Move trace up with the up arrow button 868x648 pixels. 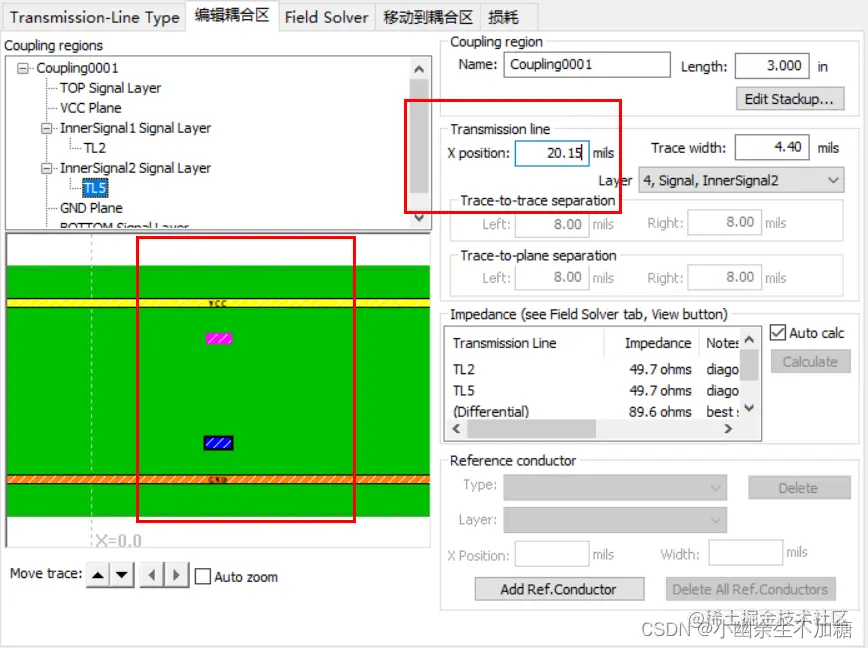[98, 576]
